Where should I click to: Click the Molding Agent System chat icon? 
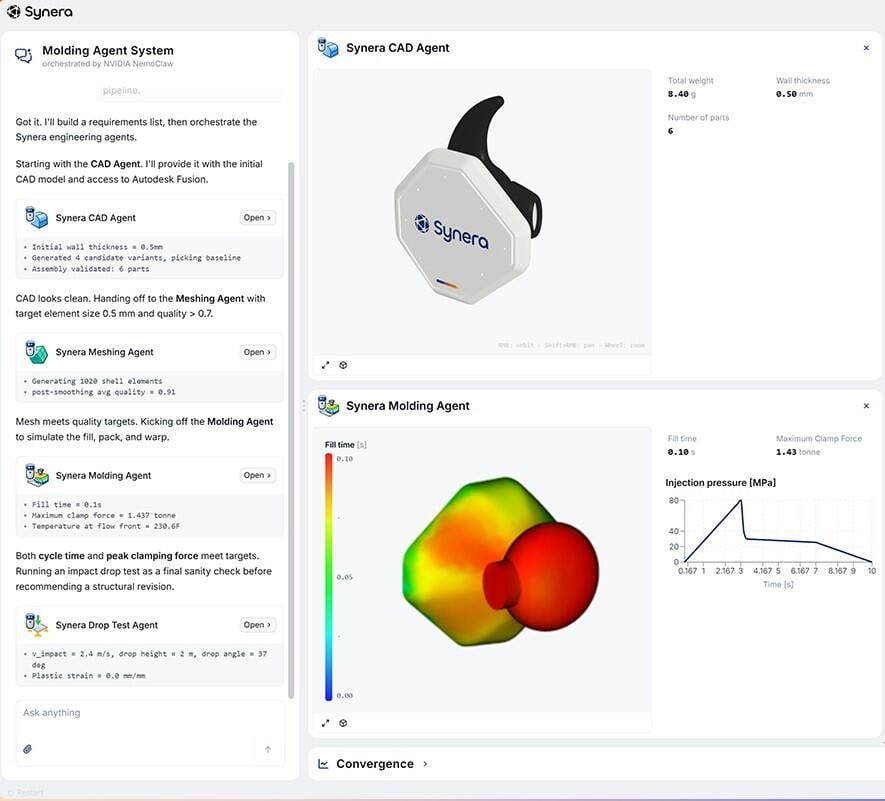tap(24, 55)
